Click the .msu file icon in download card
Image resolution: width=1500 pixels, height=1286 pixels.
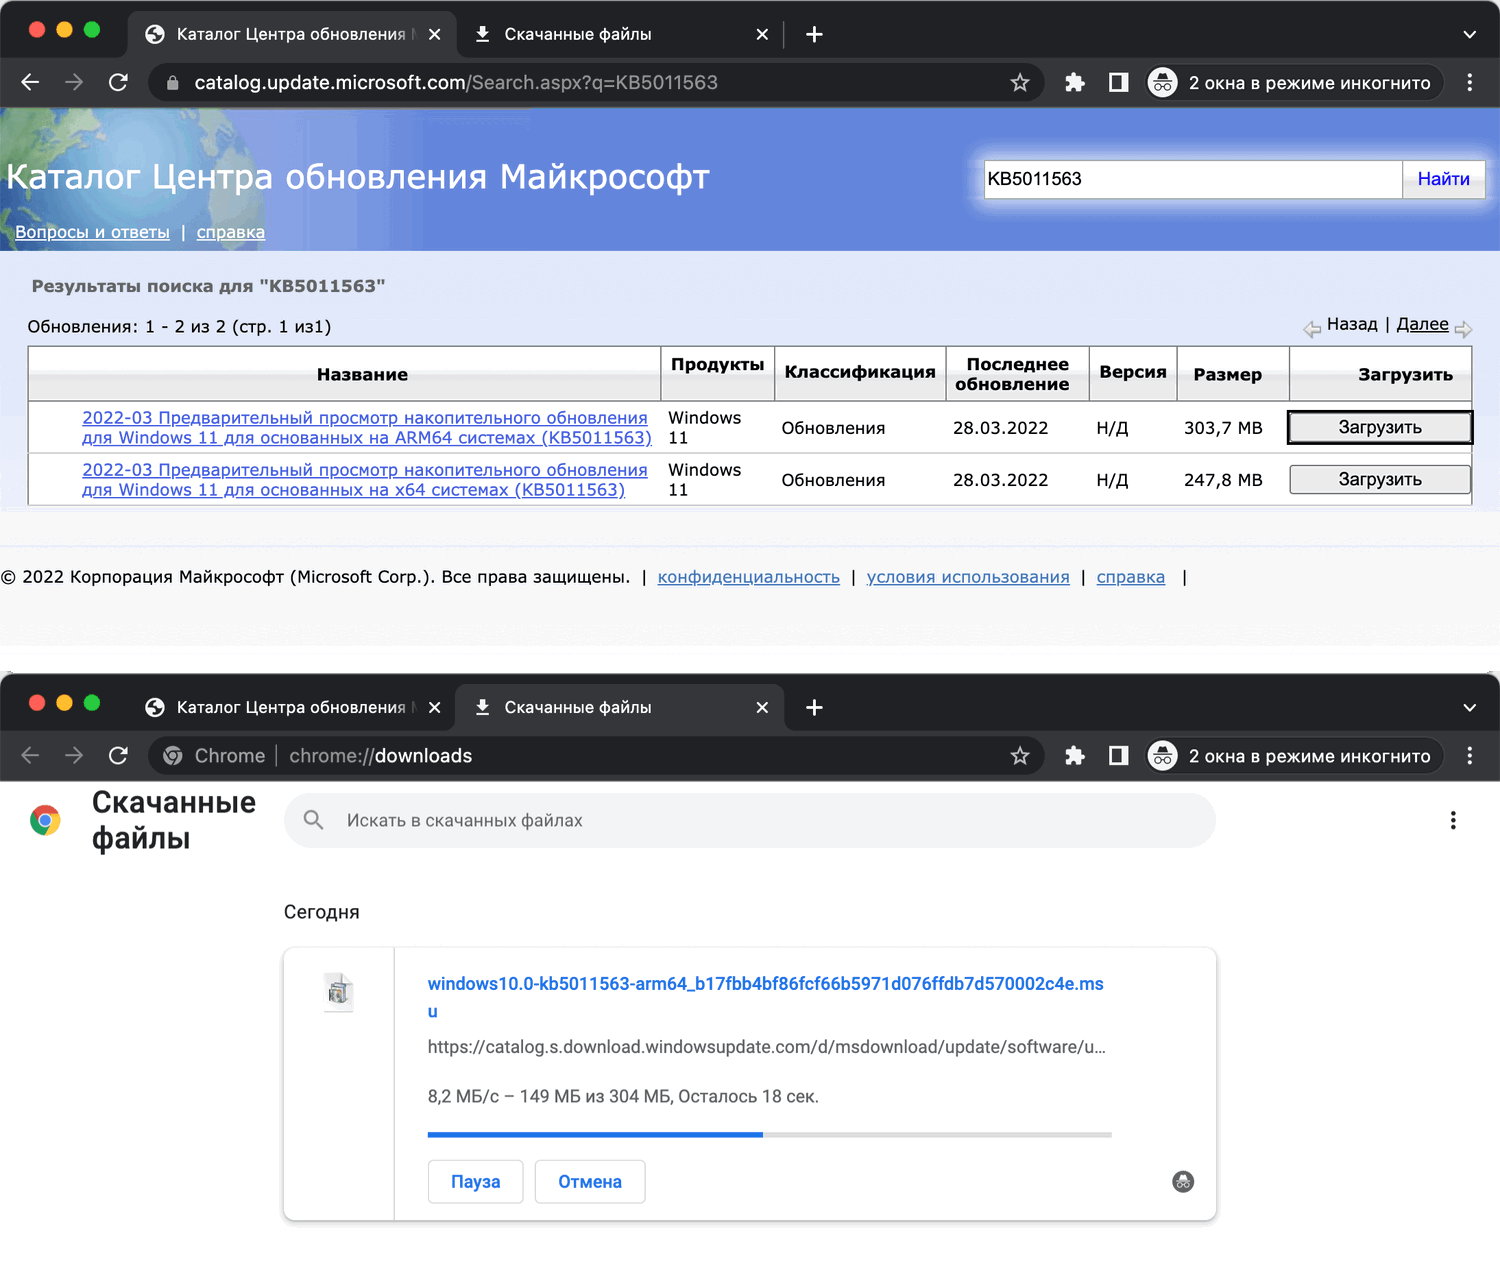point(339,992)
